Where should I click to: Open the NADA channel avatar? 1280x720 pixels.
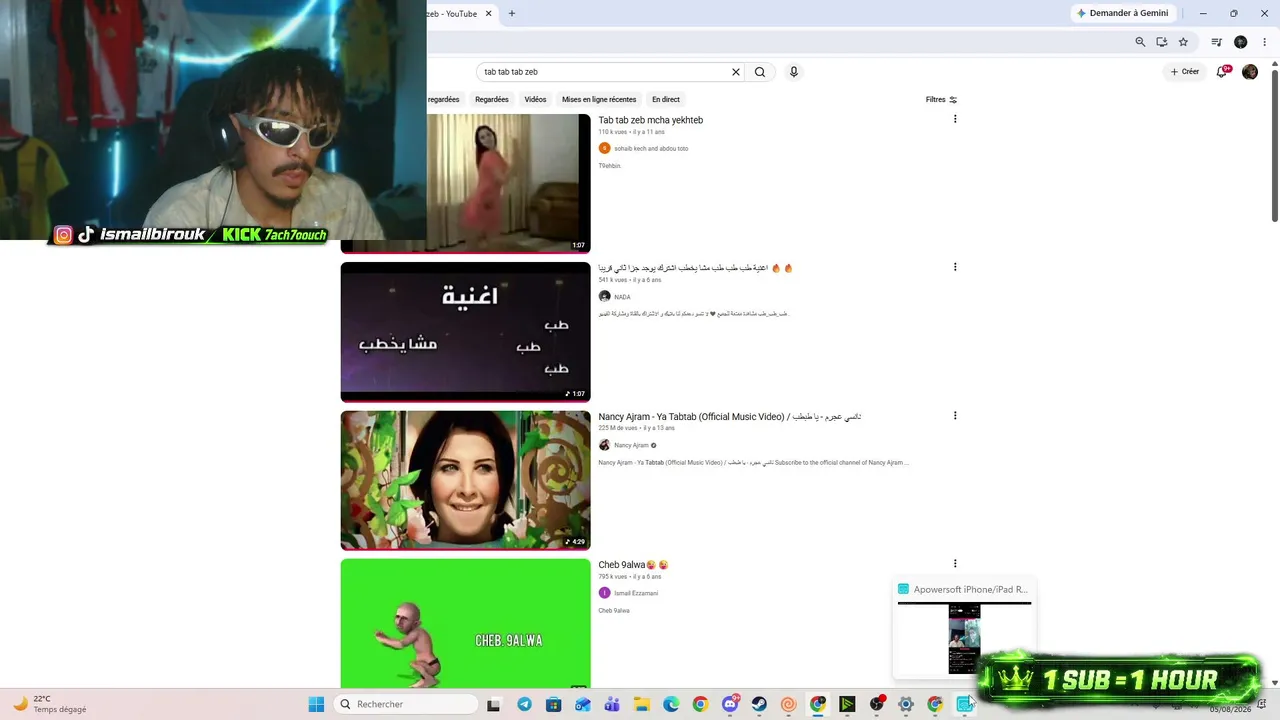pos(605,297)
